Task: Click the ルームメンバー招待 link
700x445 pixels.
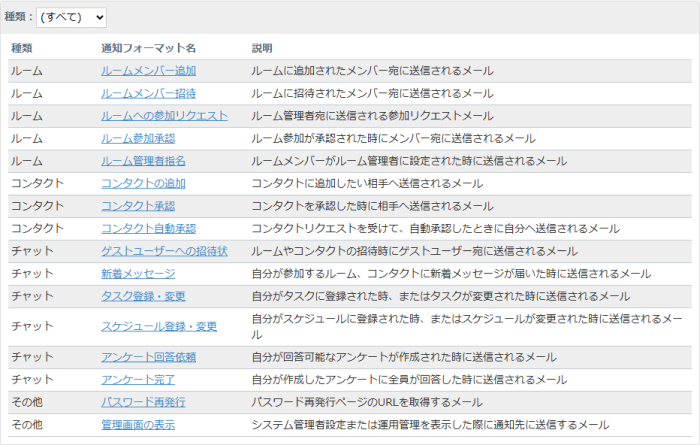Action: click(148, 93)
